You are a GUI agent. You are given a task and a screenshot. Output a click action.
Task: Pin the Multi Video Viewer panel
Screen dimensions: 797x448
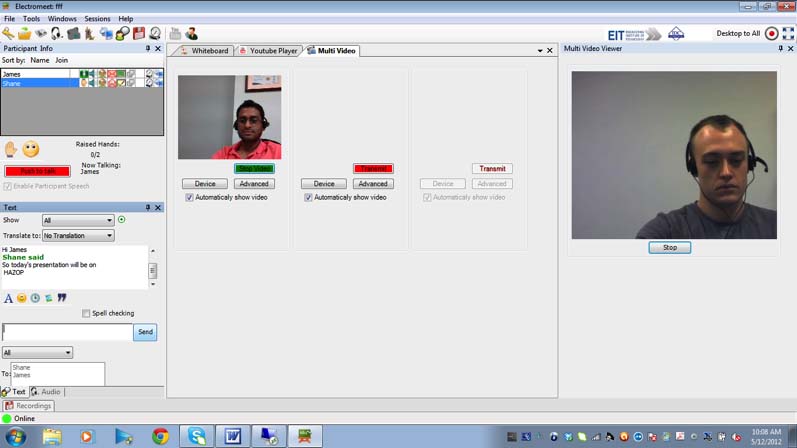(780, 48)
